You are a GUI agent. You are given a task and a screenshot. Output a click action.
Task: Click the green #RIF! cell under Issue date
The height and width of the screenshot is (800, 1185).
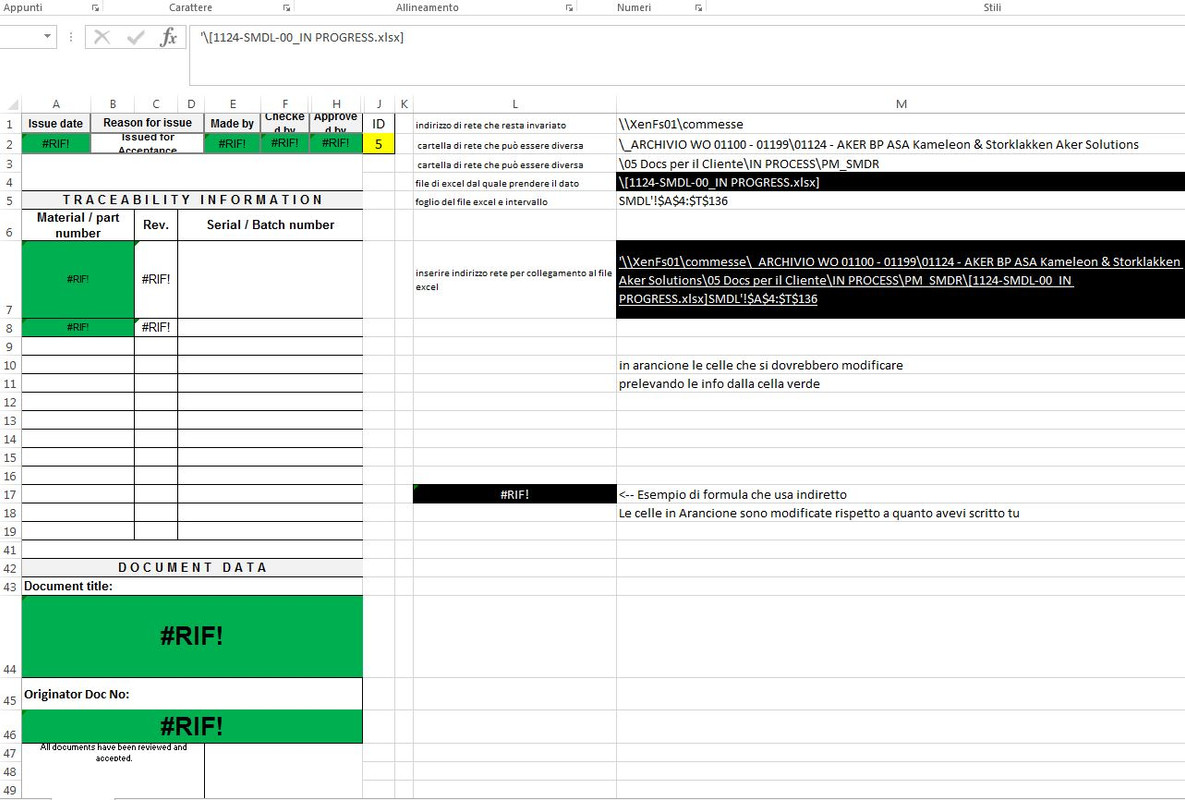click(56, 144)
